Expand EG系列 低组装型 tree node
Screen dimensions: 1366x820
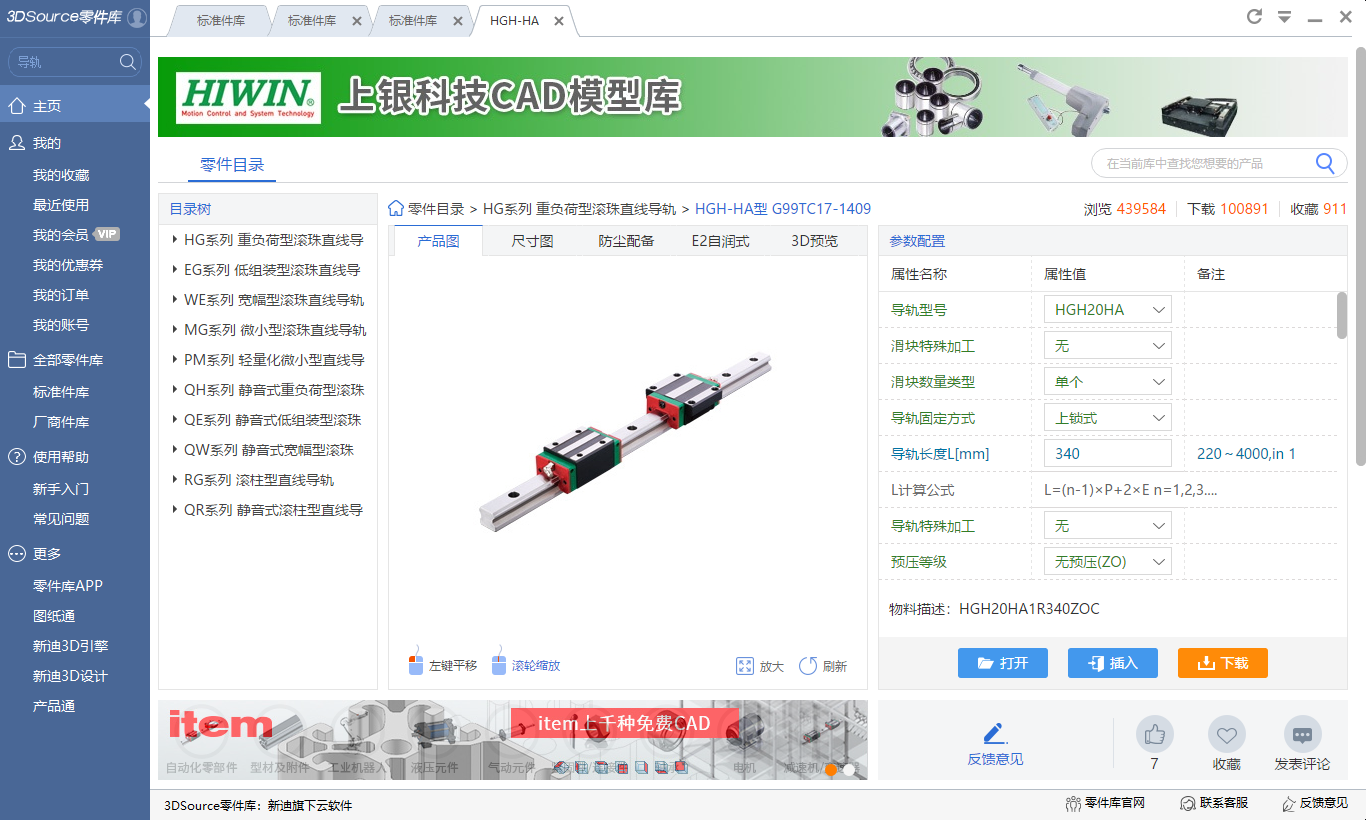(174, 270)
